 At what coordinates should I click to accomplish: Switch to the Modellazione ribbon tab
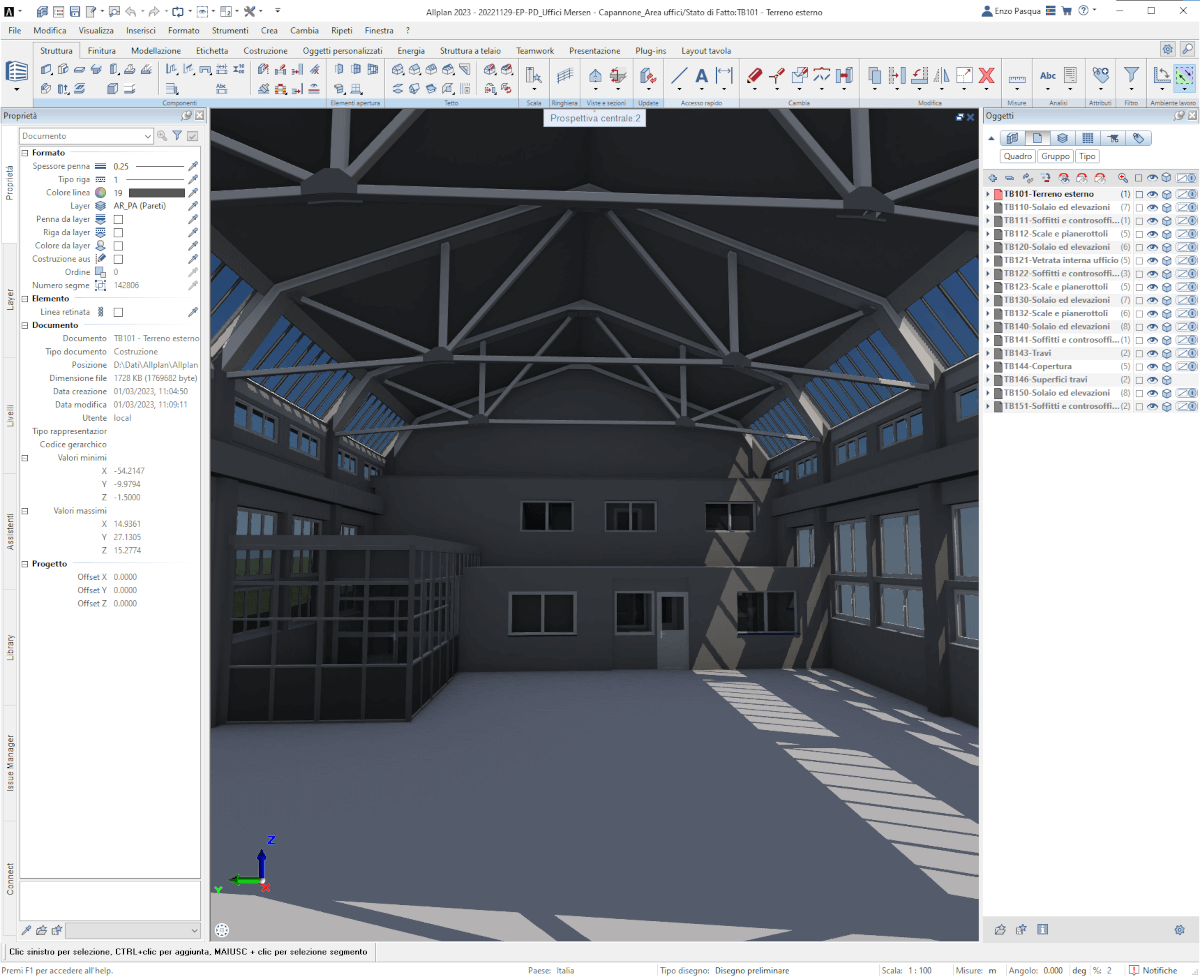[x=155, y=50]
